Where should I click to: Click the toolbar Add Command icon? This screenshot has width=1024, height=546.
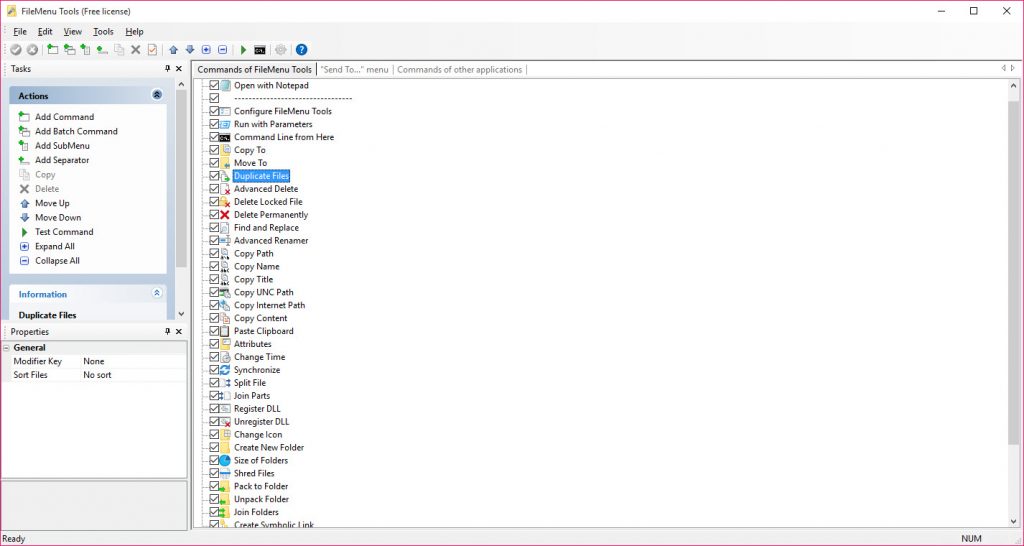tap(53, 50)
